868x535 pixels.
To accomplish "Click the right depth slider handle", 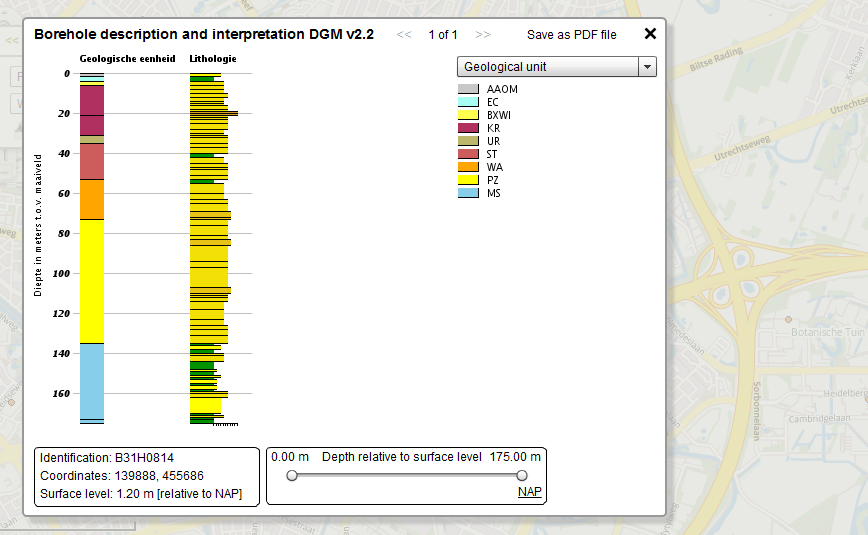I will pyautogui.click(x=521, y=476).
